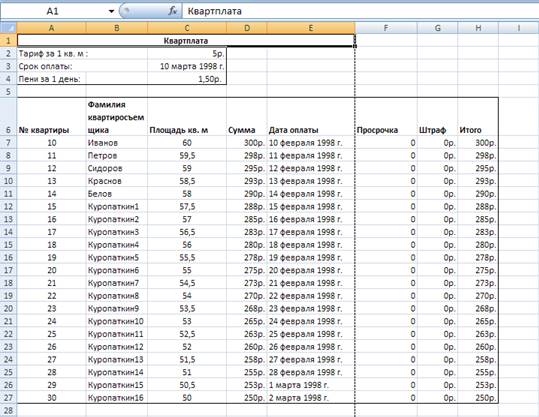Select row 6 header

coord(8,117)
